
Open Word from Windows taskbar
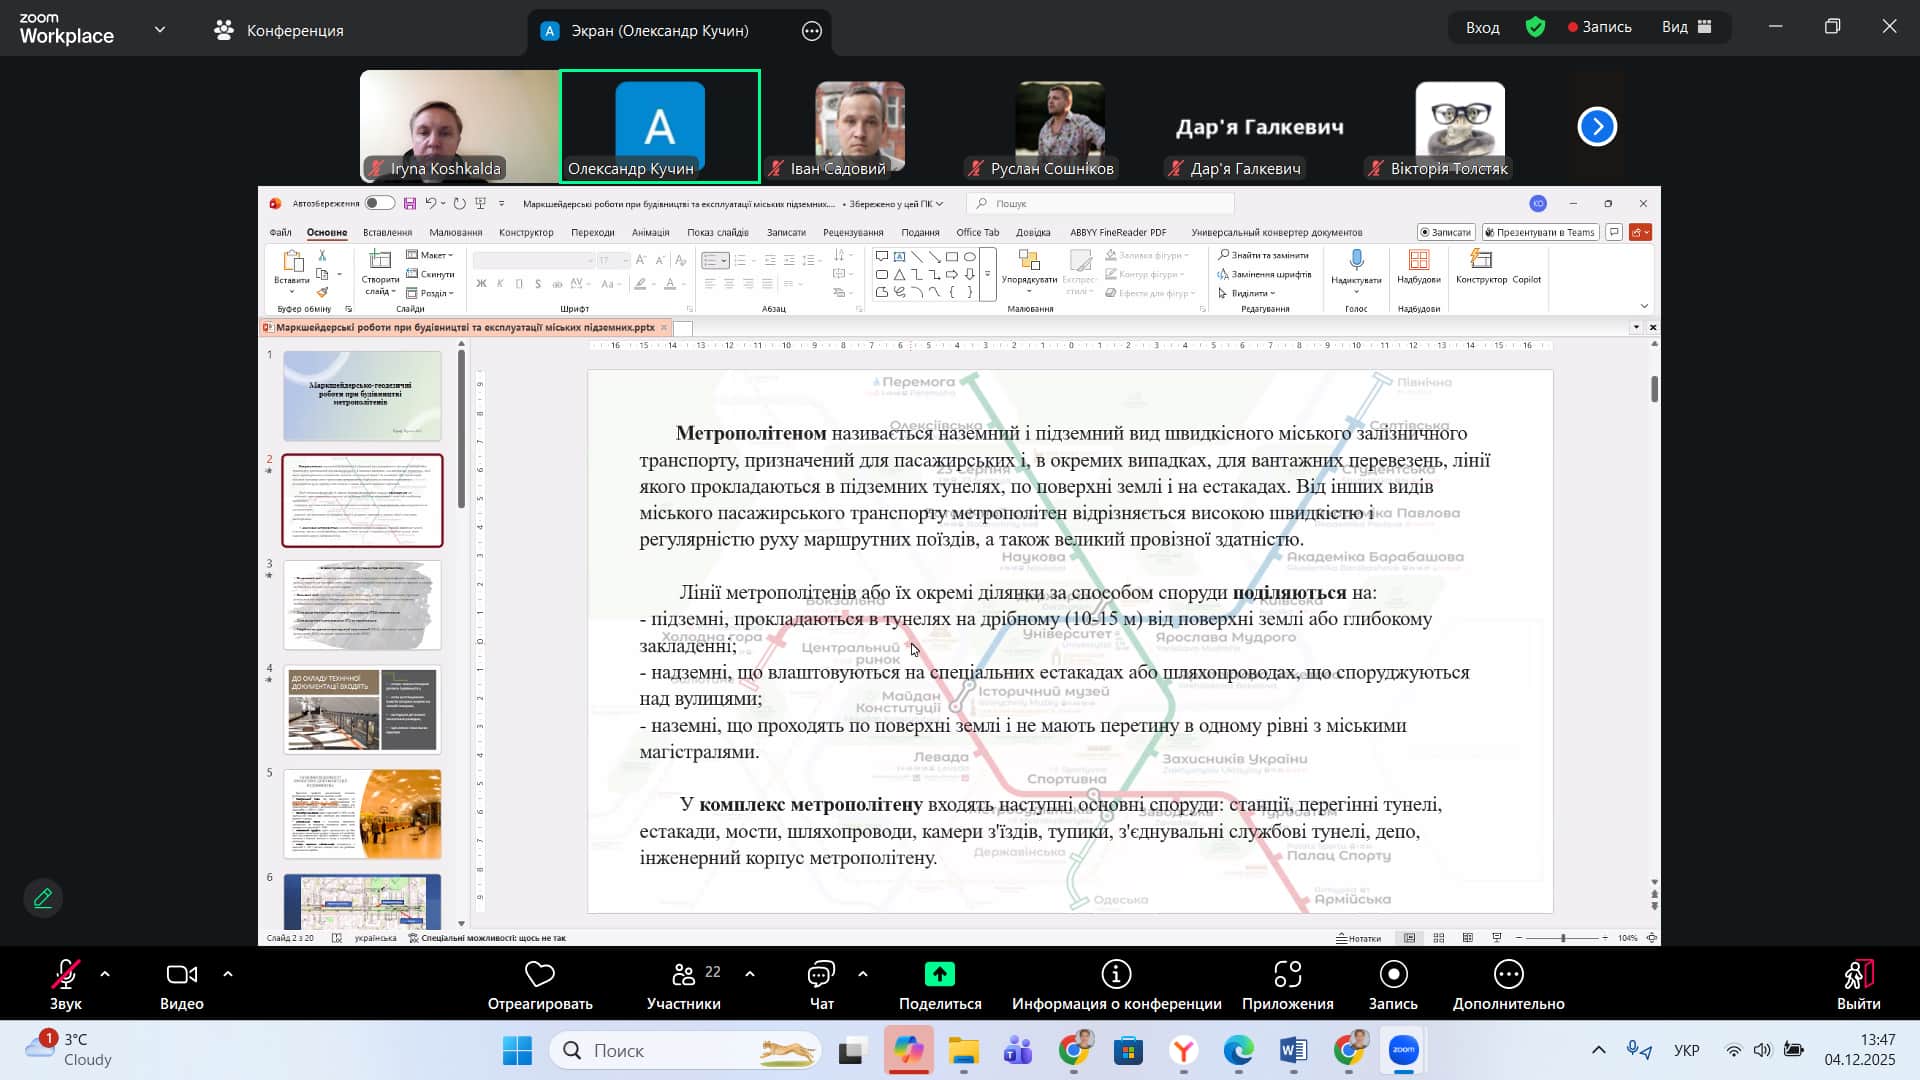click(1293, 1050)
